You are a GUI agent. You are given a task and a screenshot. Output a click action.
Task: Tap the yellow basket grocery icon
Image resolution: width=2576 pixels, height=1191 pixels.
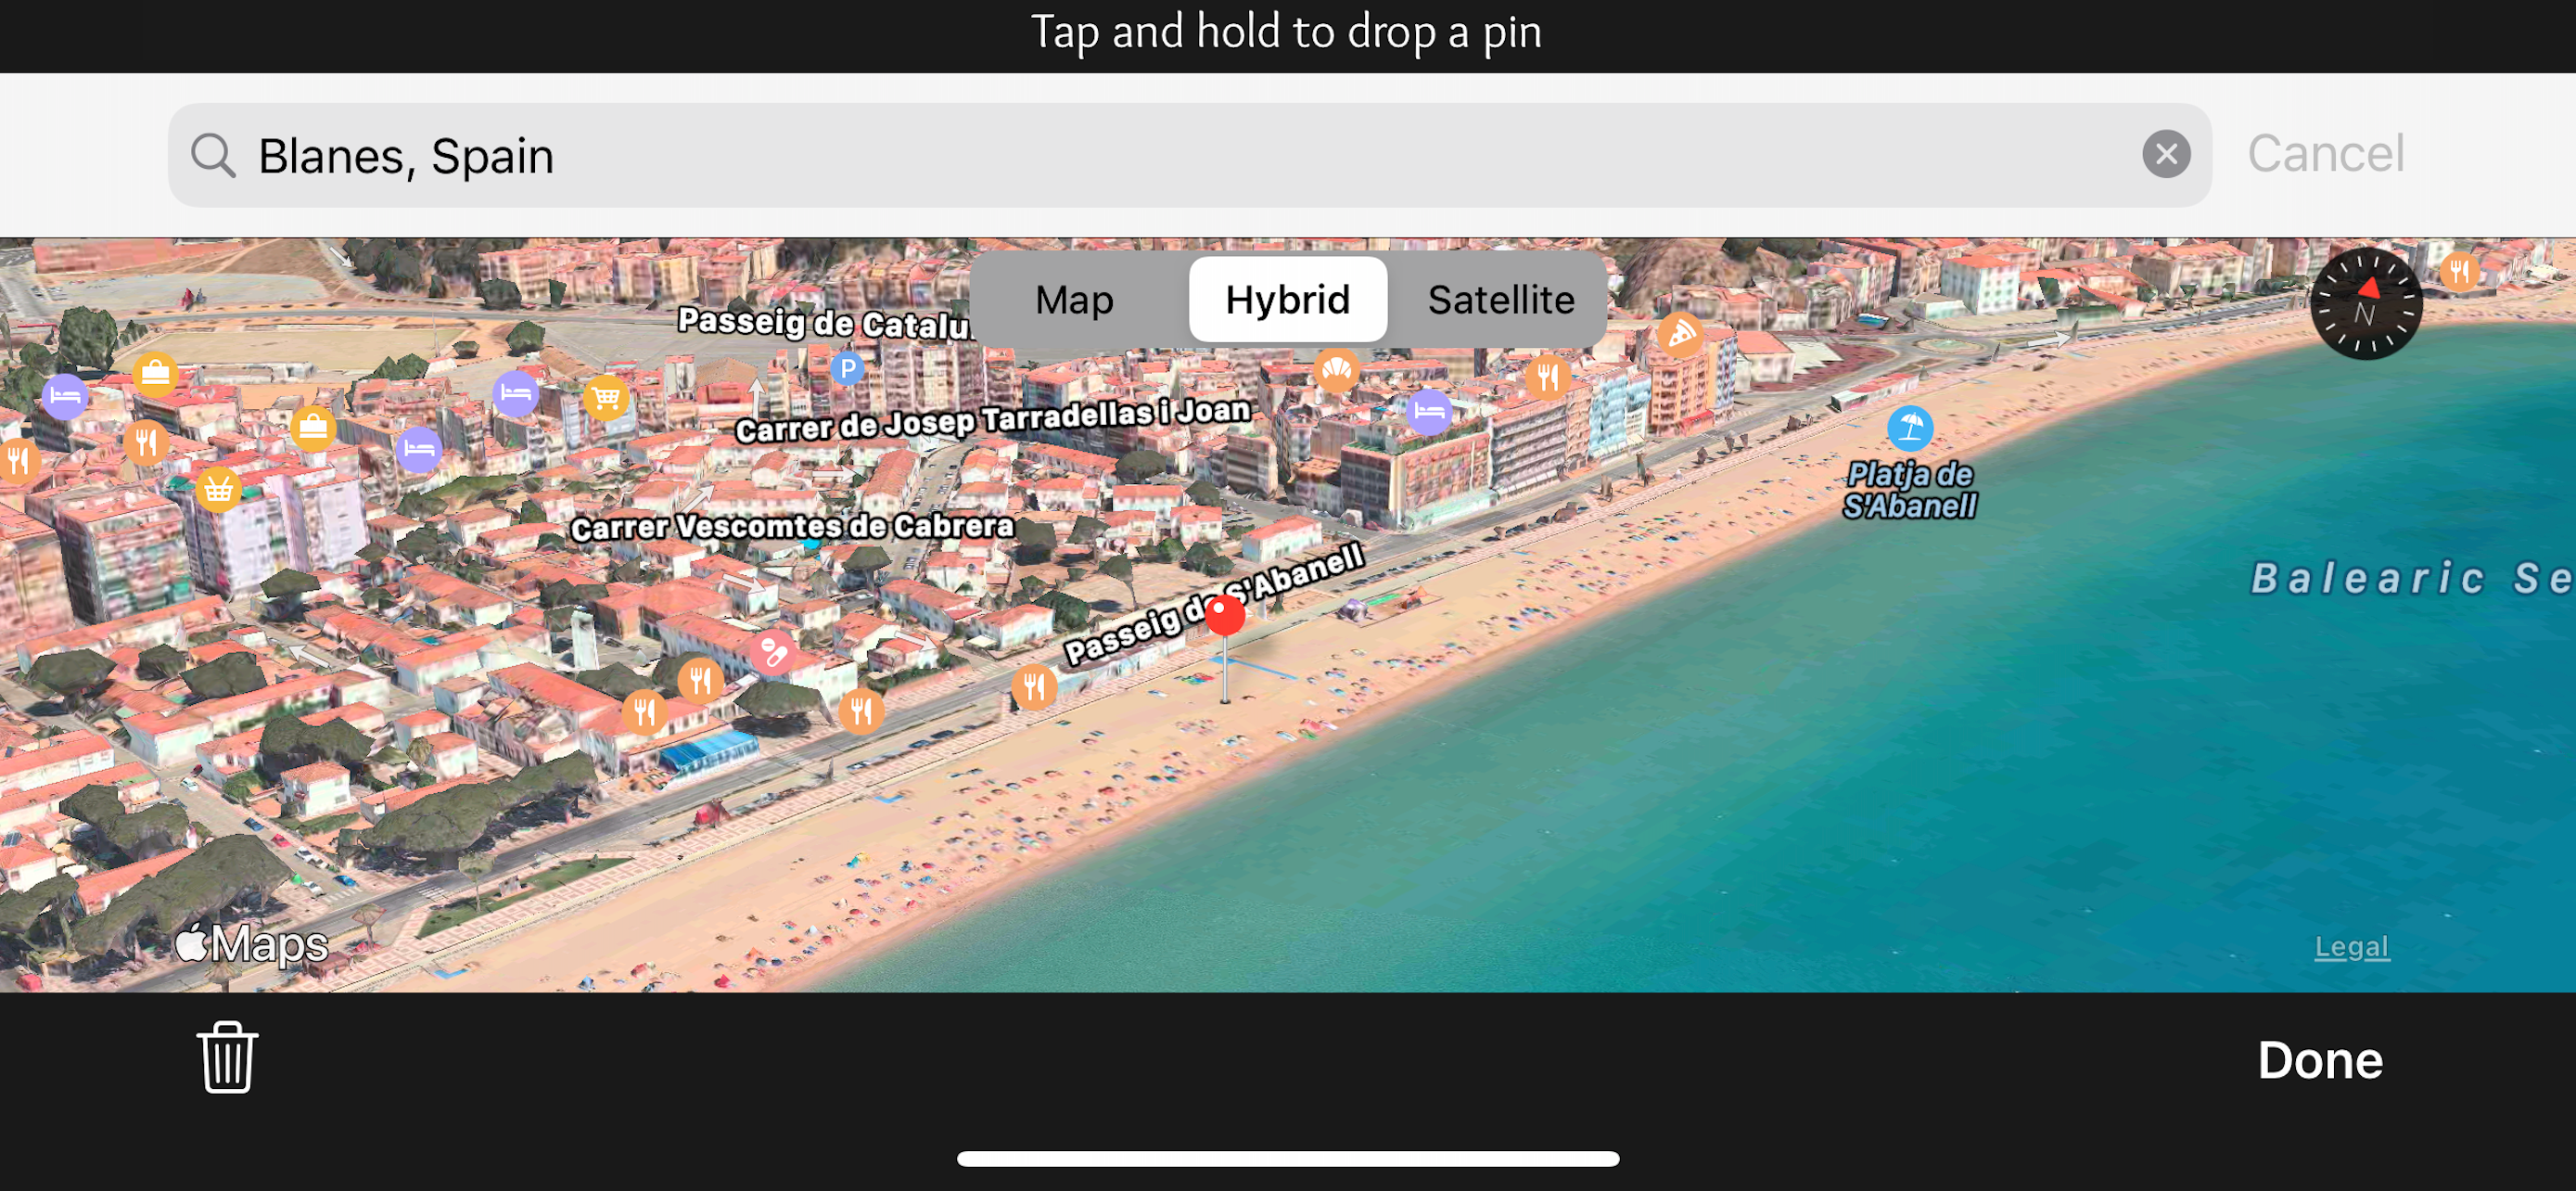(x=218, y=490)
